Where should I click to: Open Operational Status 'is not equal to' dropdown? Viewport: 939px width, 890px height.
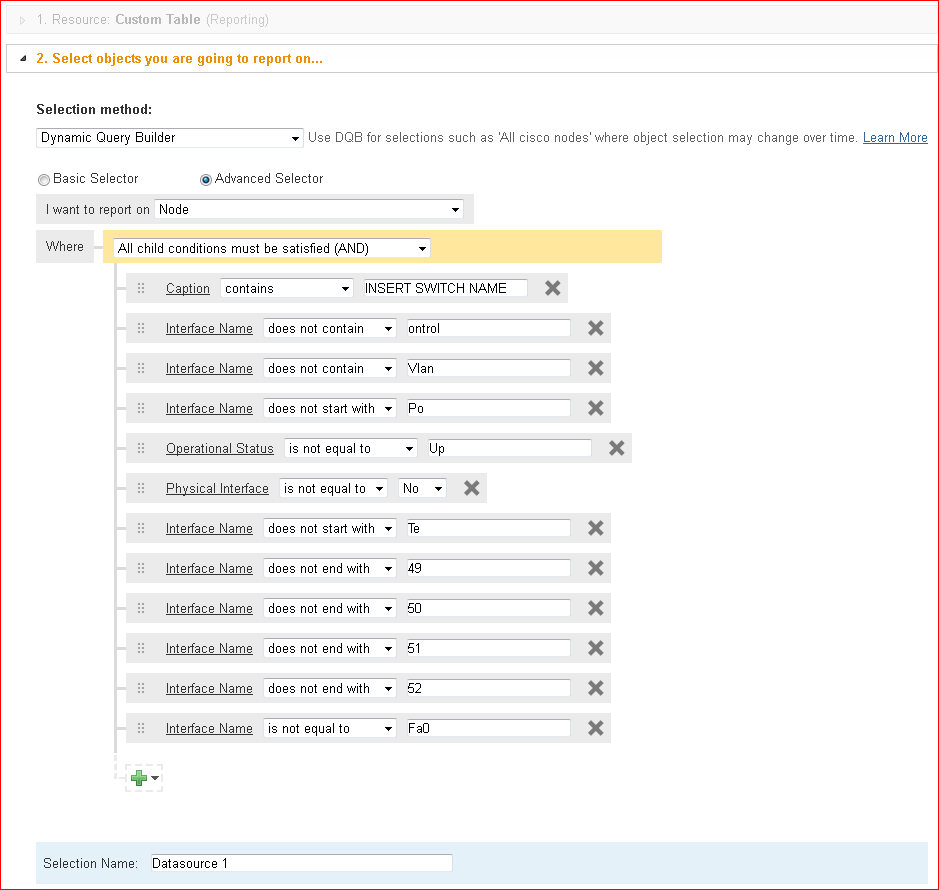350,448
